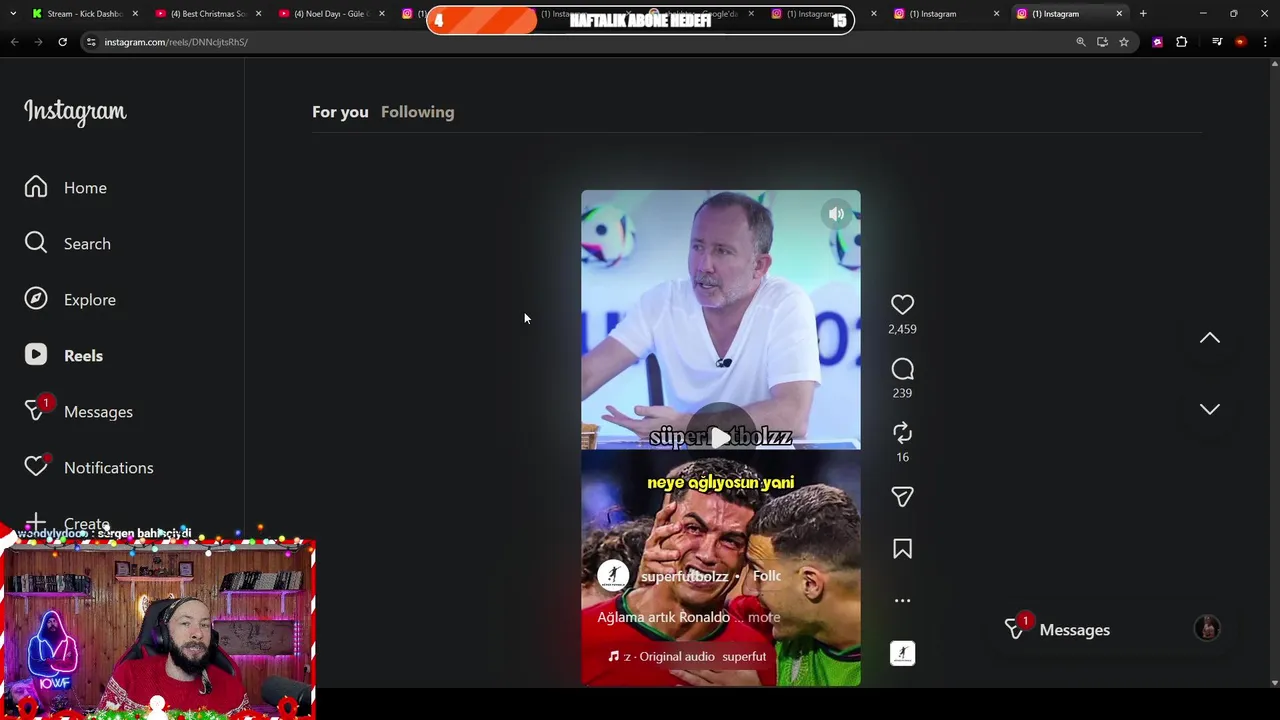The height and width of the screenshot is (720, 1280).
Task: Expand the caption with more link
Action: pyautogui.click(x=764, y=618)
